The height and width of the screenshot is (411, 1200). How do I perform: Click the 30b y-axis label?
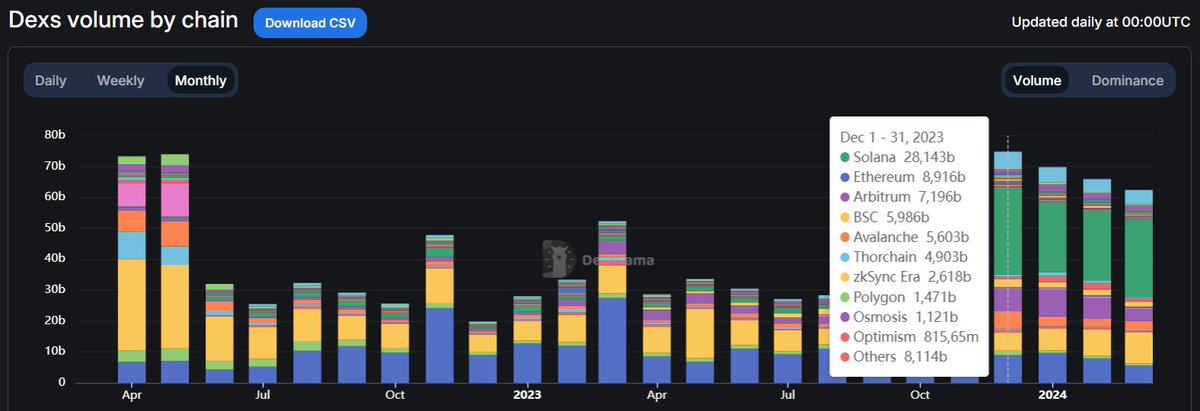(54, 289)
